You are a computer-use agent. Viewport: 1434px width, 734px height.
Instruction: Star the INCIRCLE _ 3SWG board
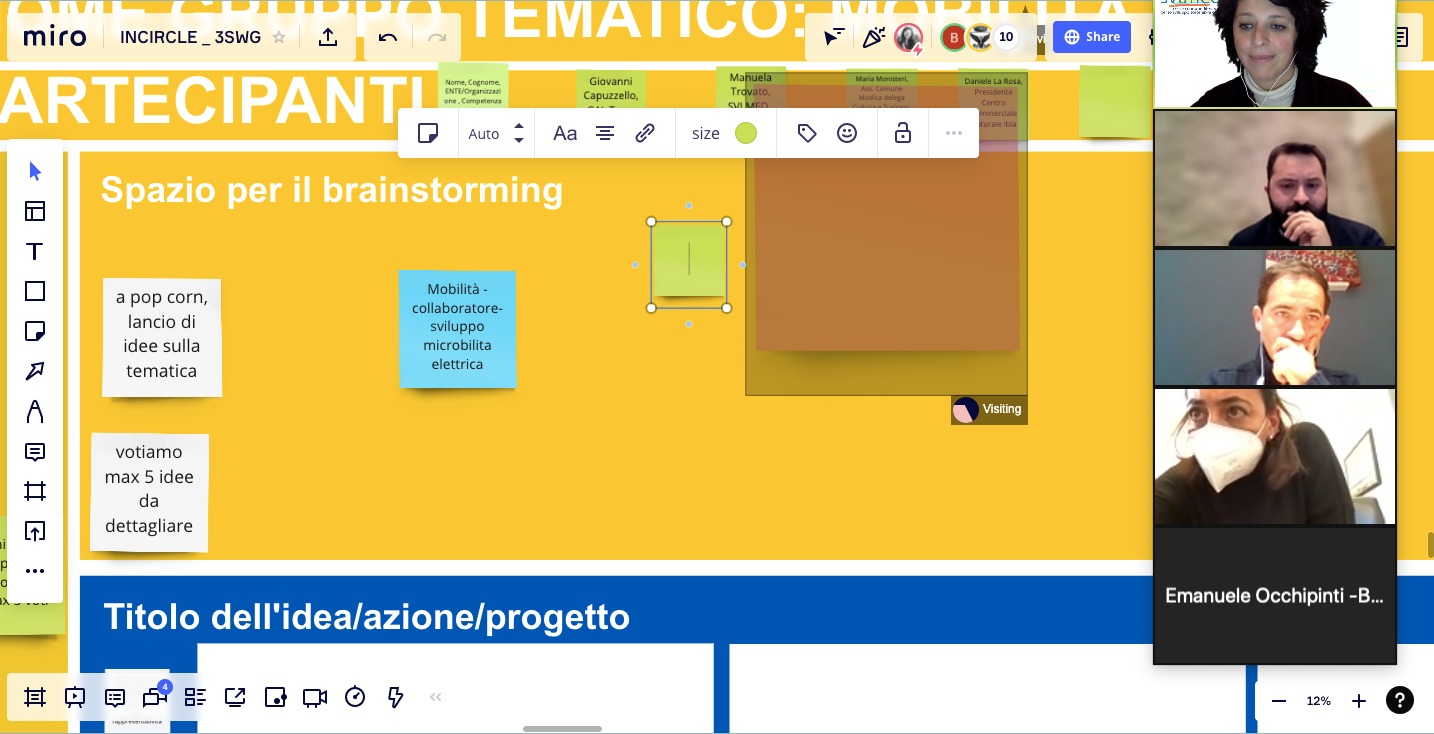coord(279,38)
